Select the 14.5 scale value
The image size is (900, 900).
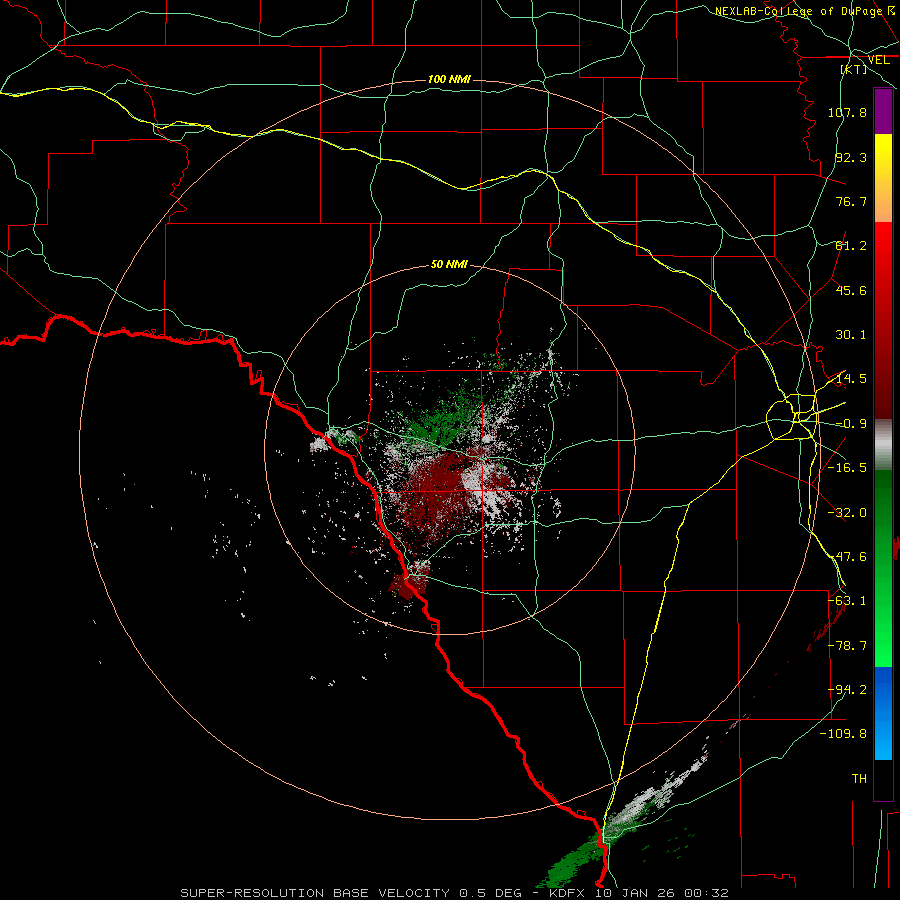(x=851, y=379)
